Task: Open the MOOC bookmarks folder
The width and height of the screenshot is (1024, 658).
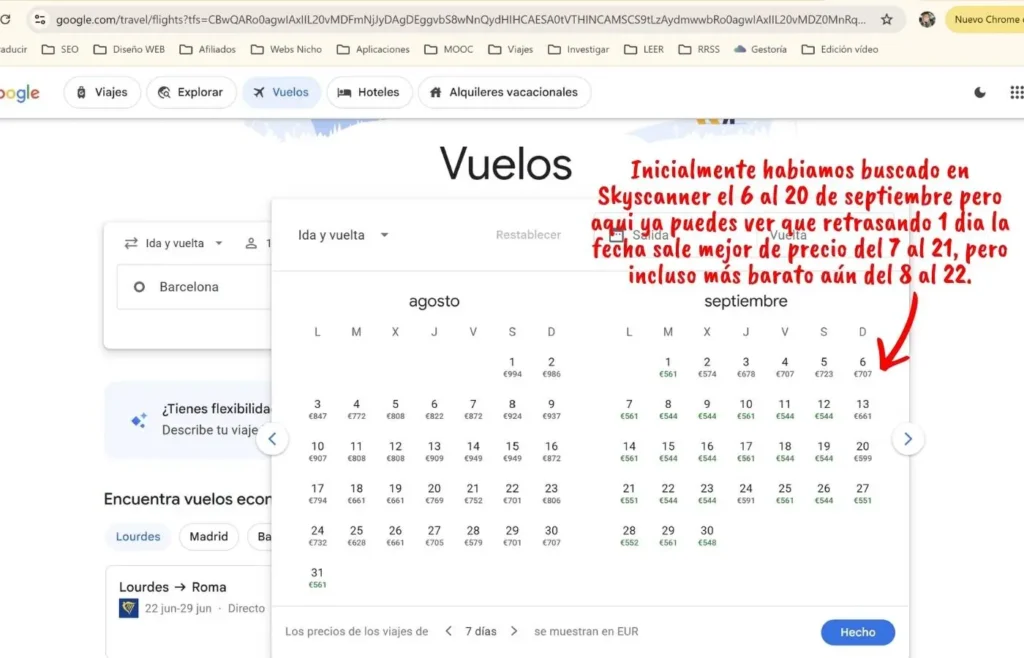Action: pos(449,50)
